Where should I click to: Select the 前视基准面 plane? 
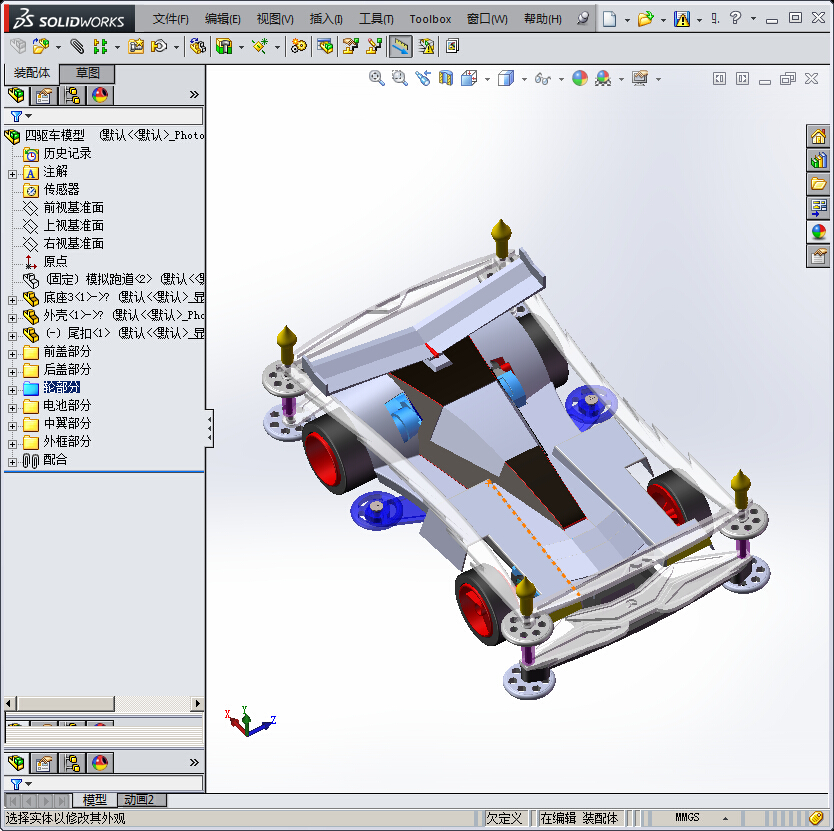click(73, 207)
